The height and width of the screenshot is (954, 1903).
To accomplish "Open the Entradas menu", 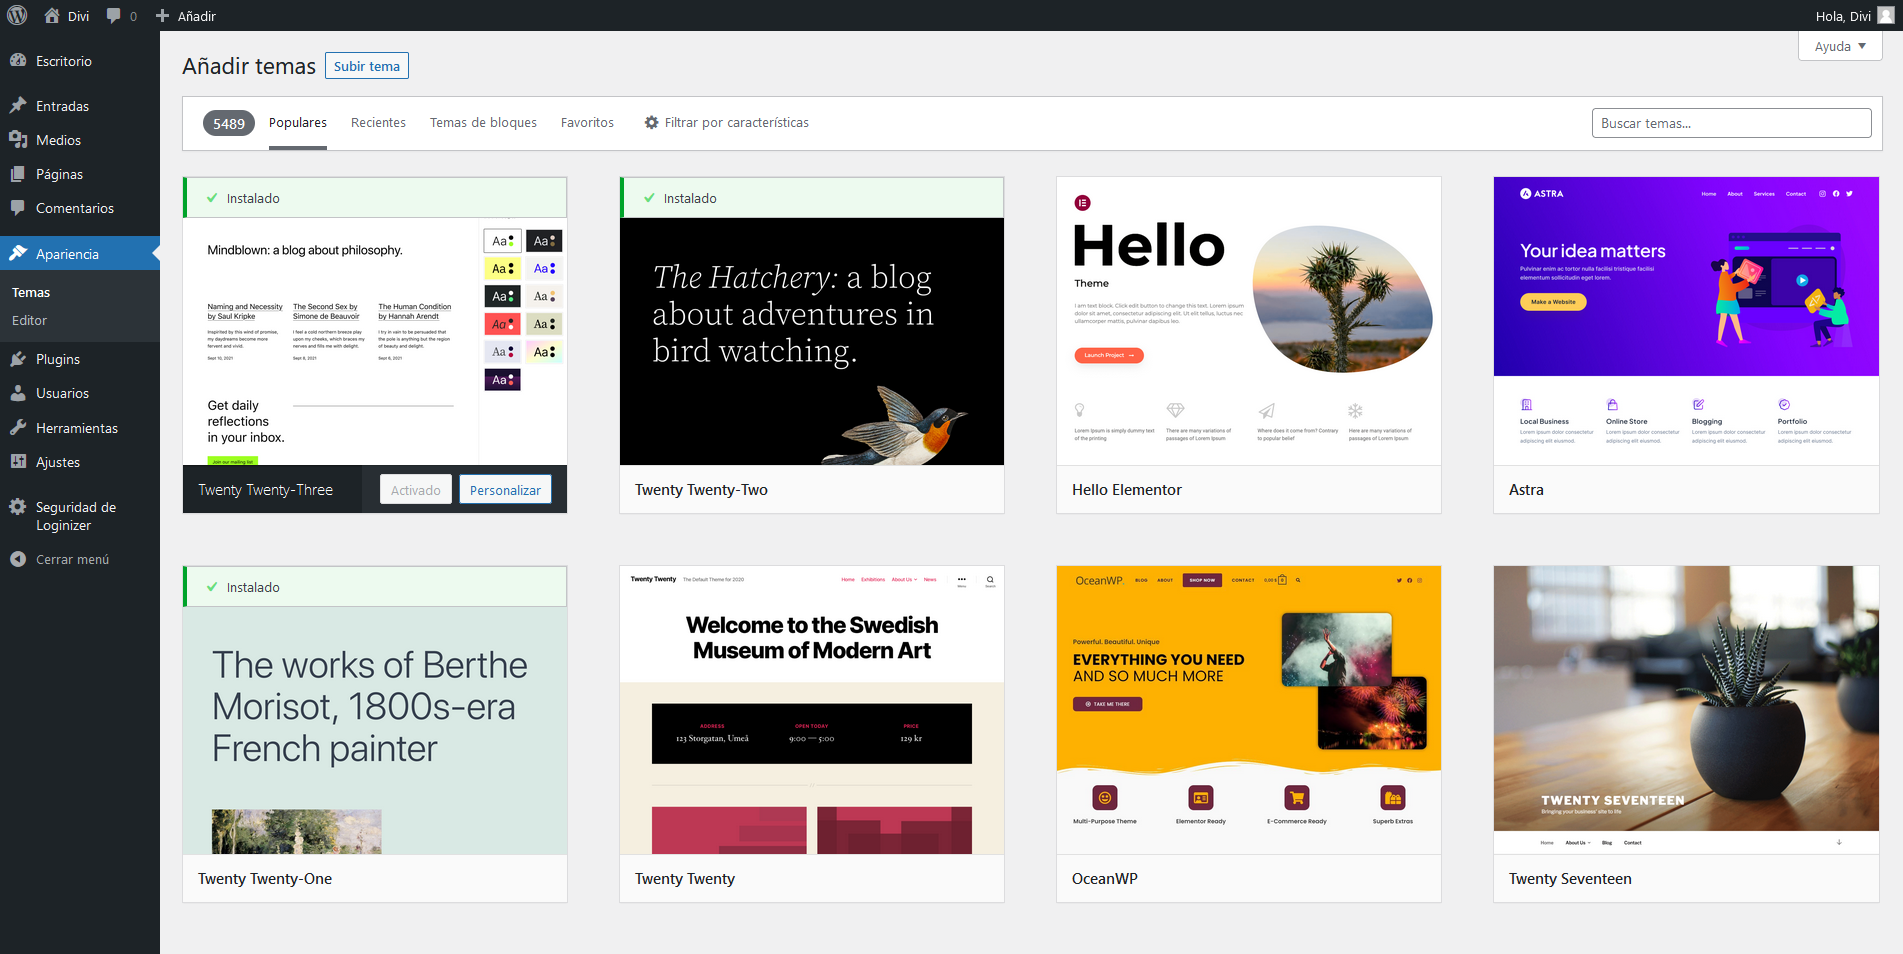I will tap(80, 106).
